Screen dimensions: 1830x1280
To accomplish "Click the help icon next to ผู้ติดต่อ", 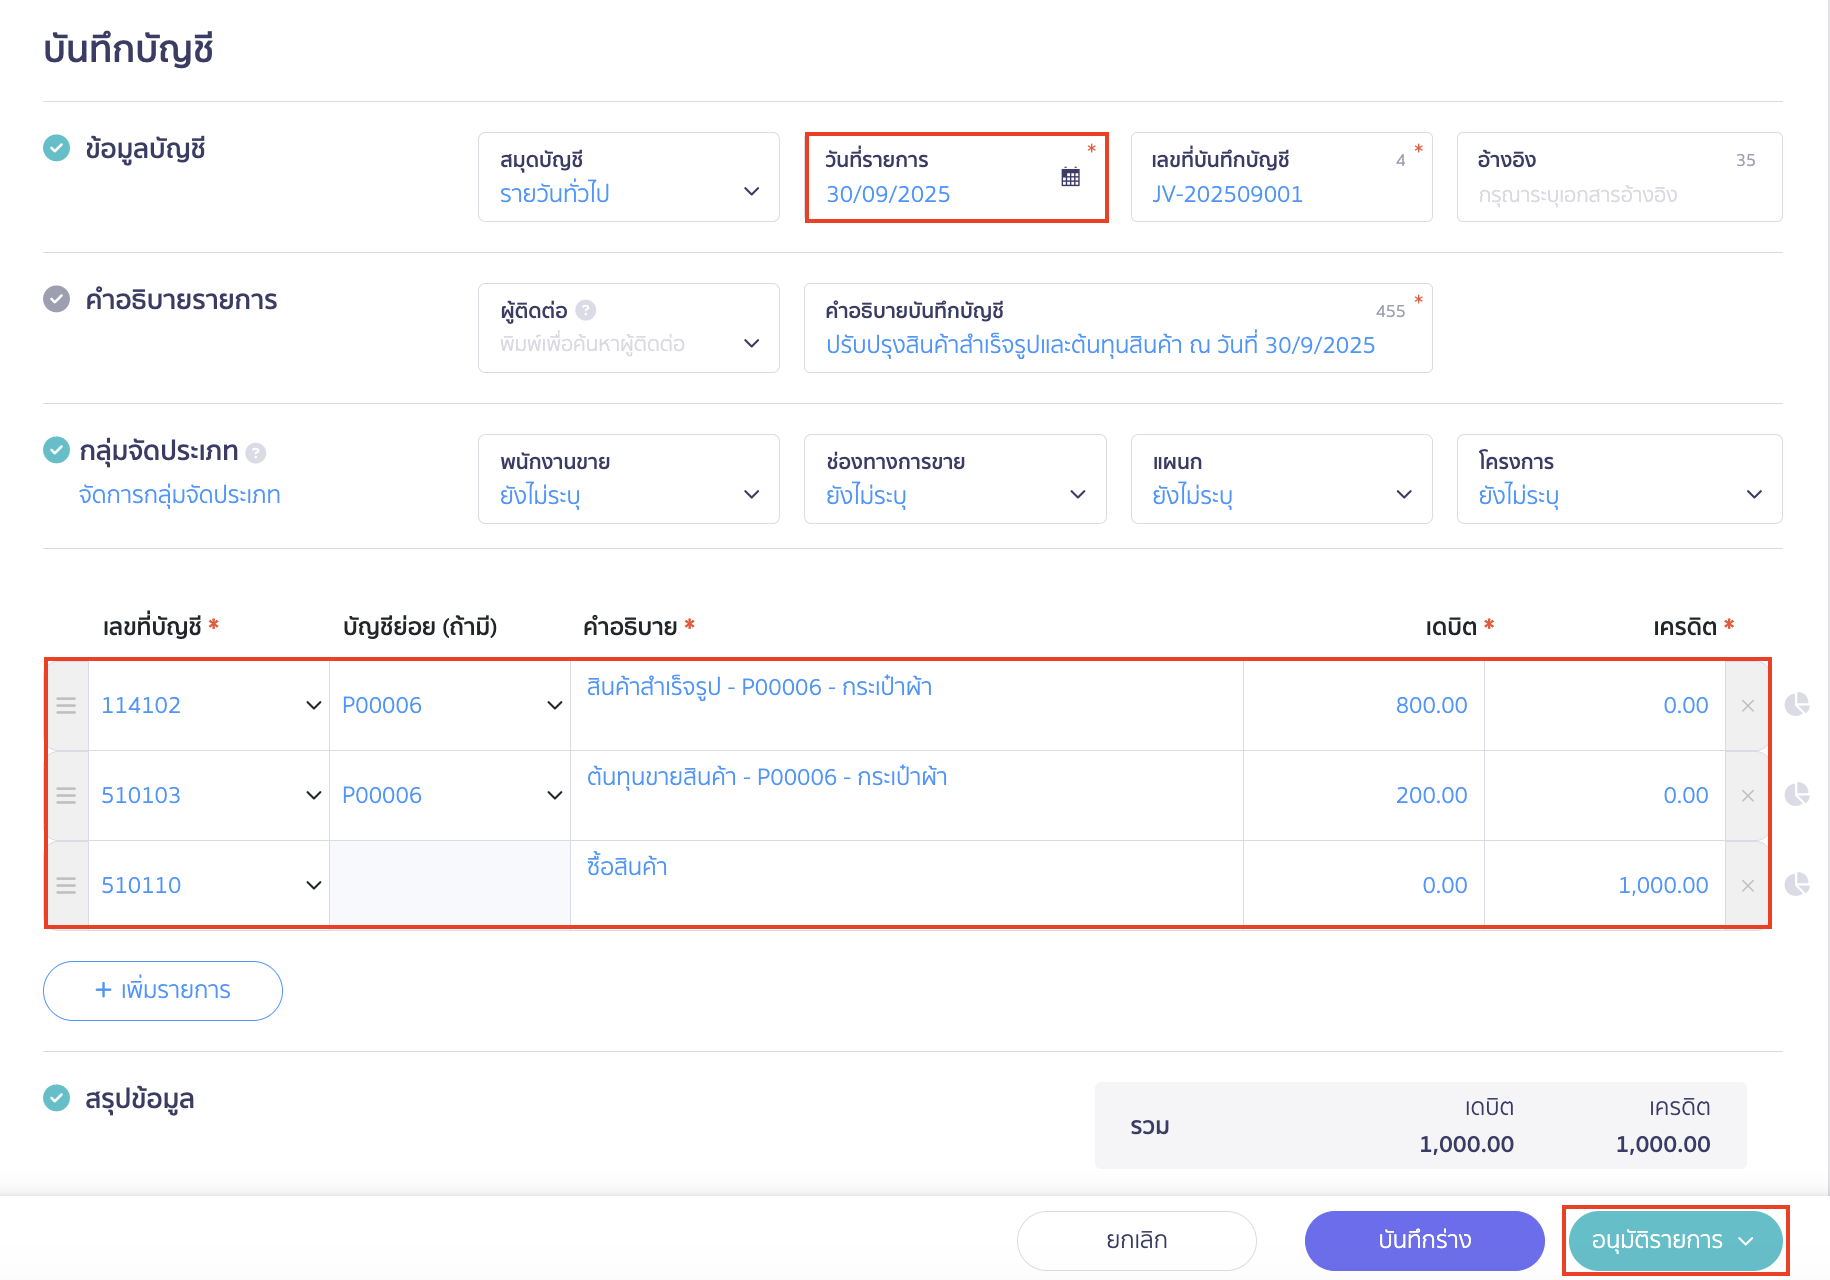I will point(586,311).
